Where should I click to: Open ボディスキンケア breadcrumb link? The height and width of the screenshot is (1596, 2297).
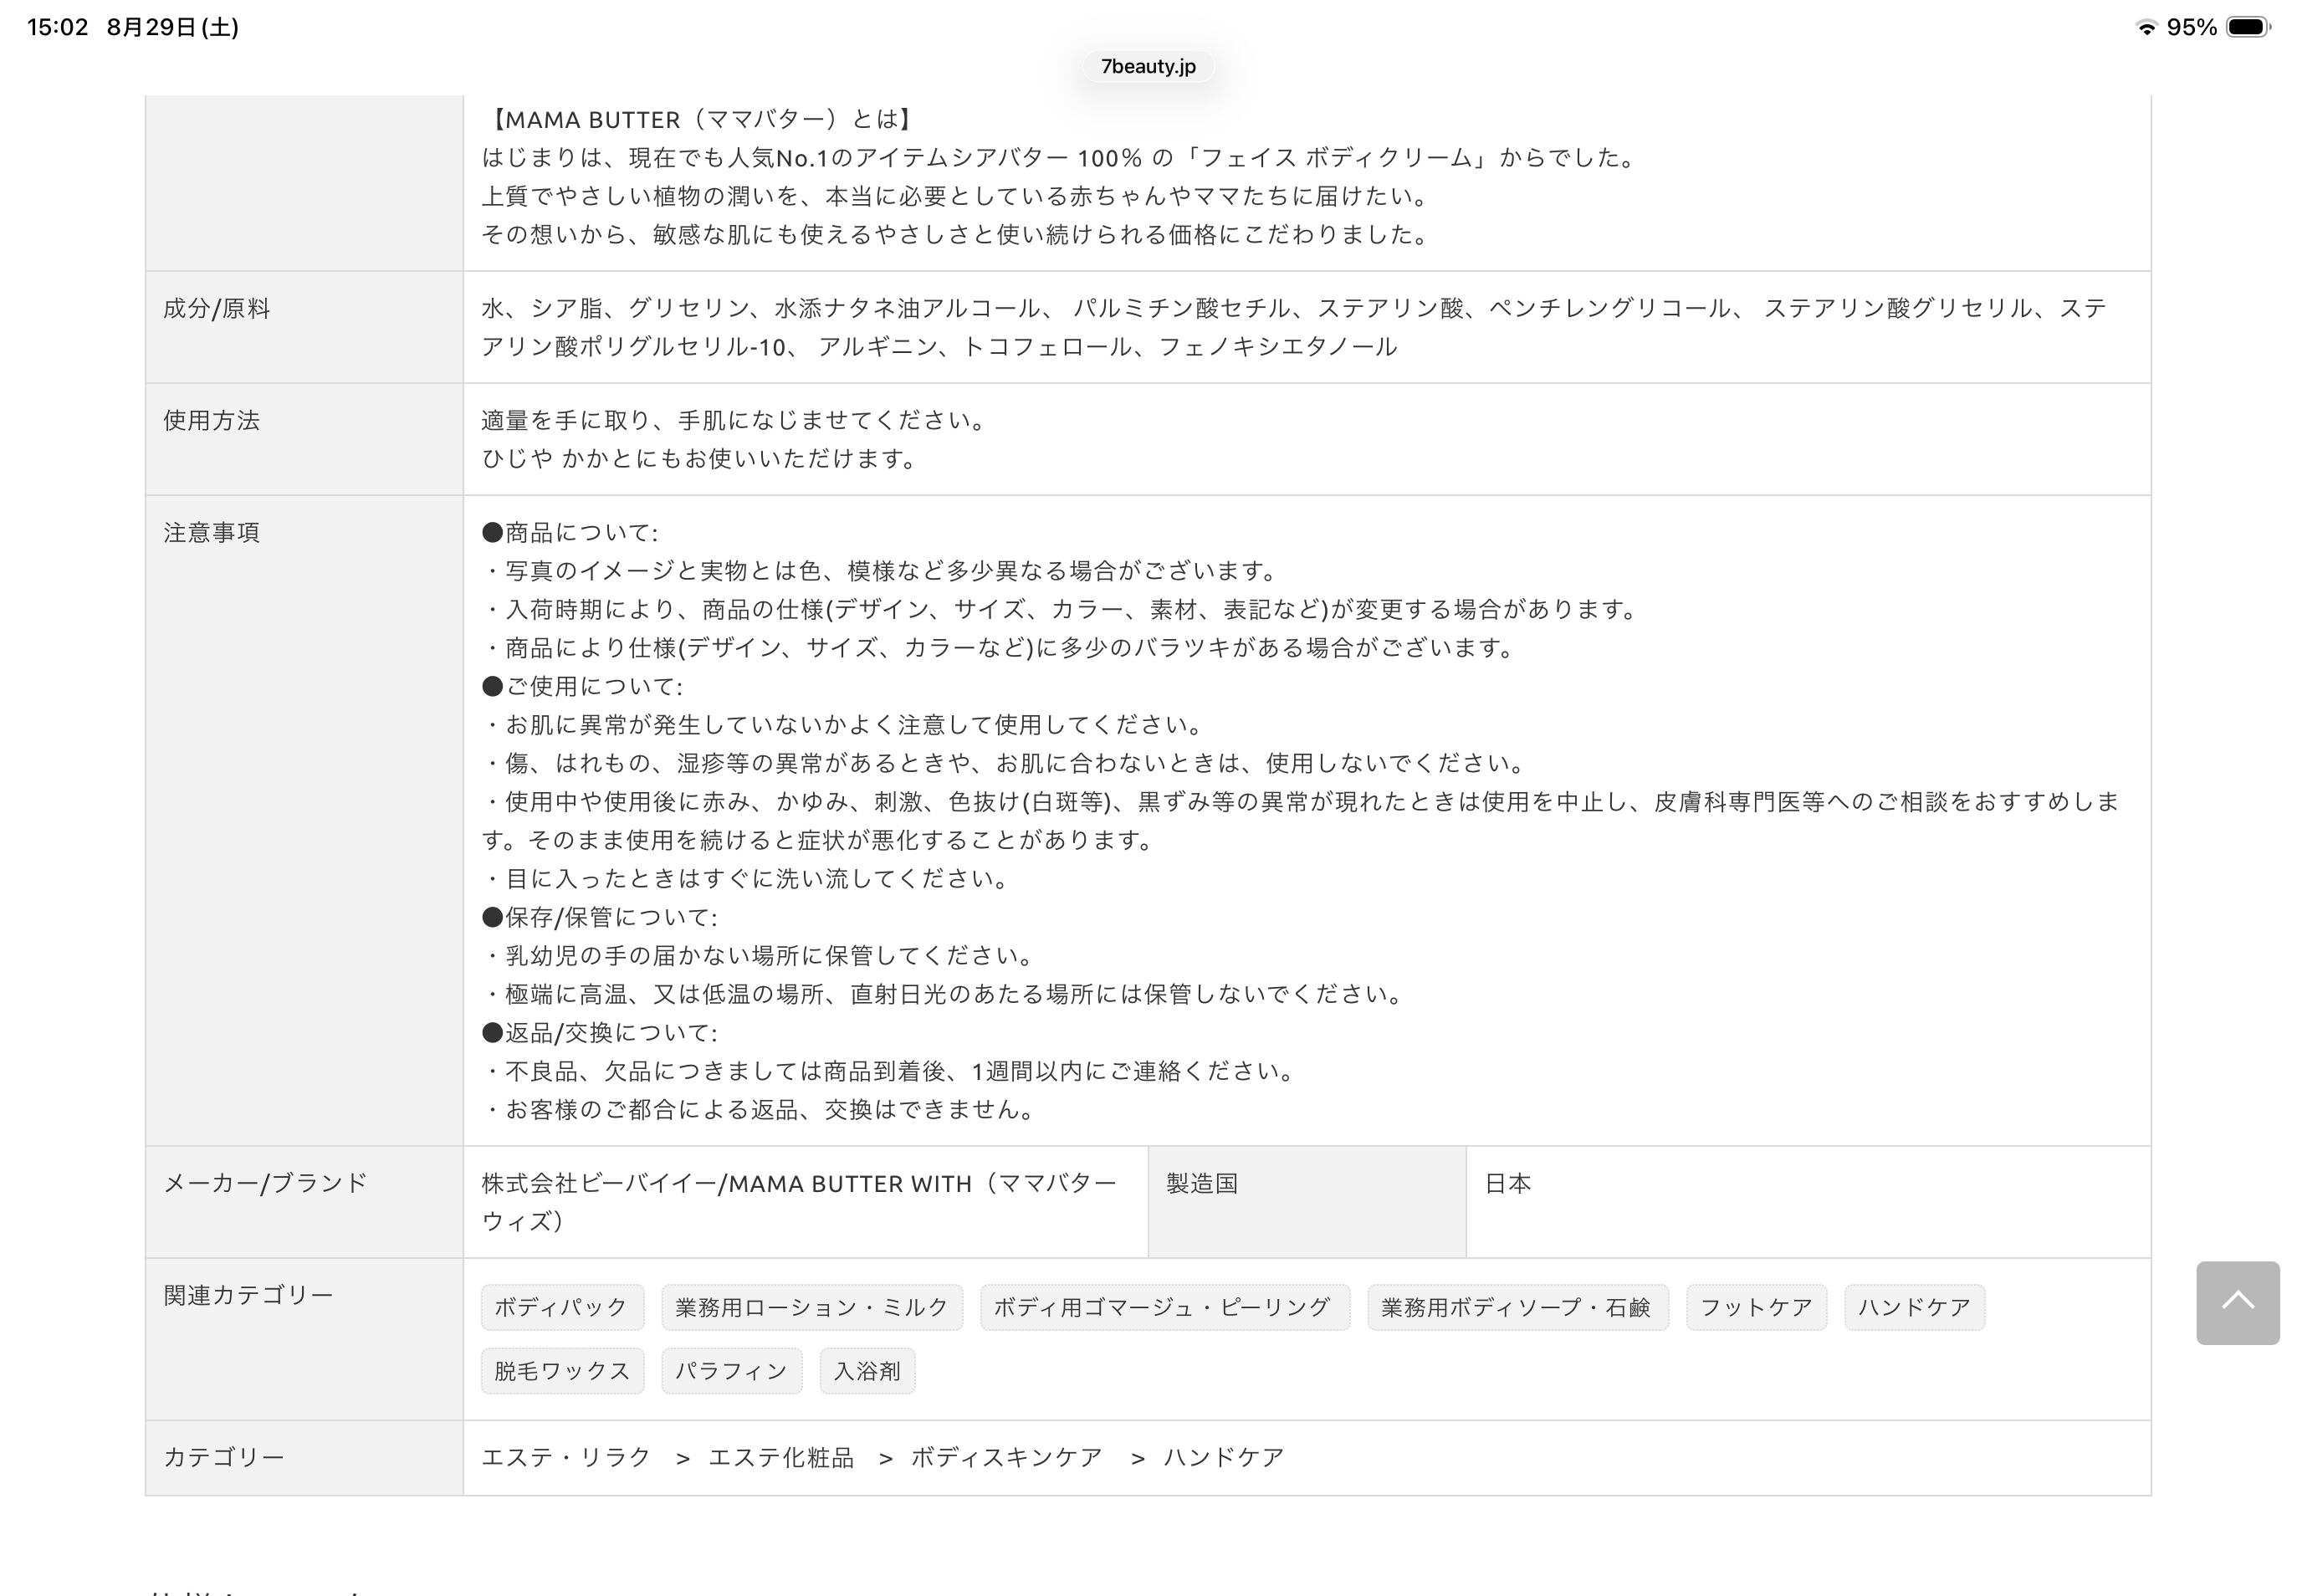point(1006,1457)
